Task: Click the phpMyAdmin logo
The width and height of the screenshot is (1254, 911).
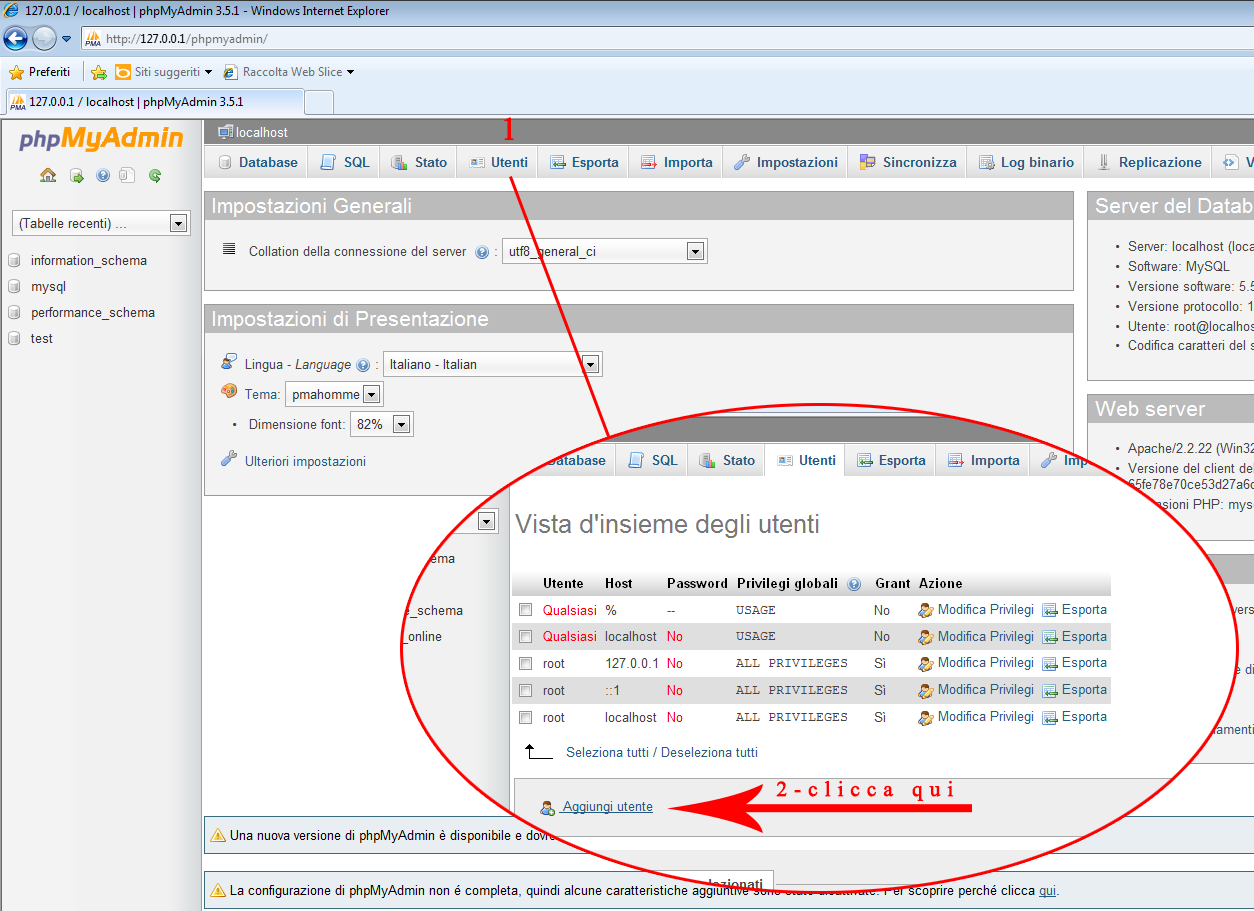Action: (x=101, y=139)
